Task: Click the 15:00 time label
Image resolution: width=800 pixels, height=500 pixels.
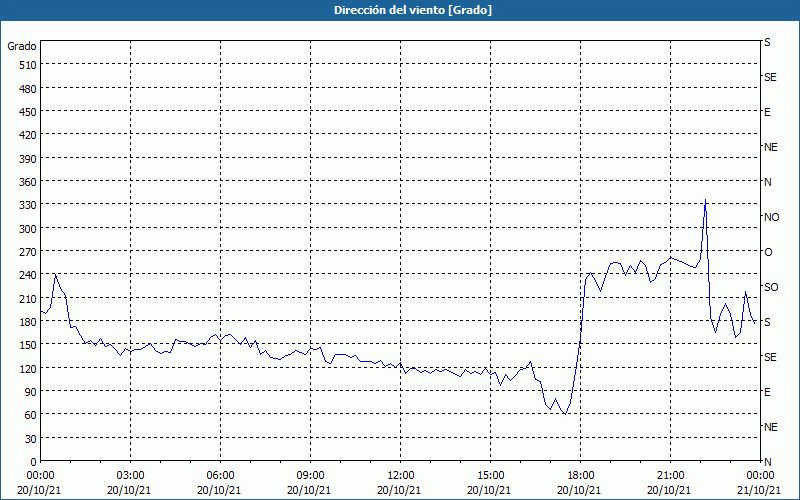Action: pyautogui.click(x=490, y=476)
